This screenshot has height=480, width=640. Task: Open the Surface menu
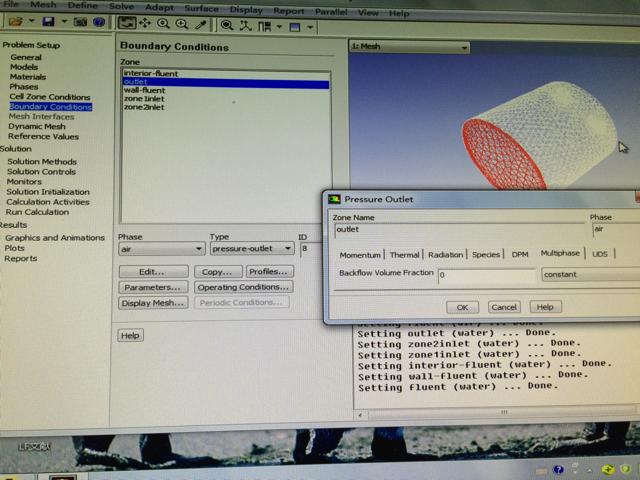tap(202, 9)
